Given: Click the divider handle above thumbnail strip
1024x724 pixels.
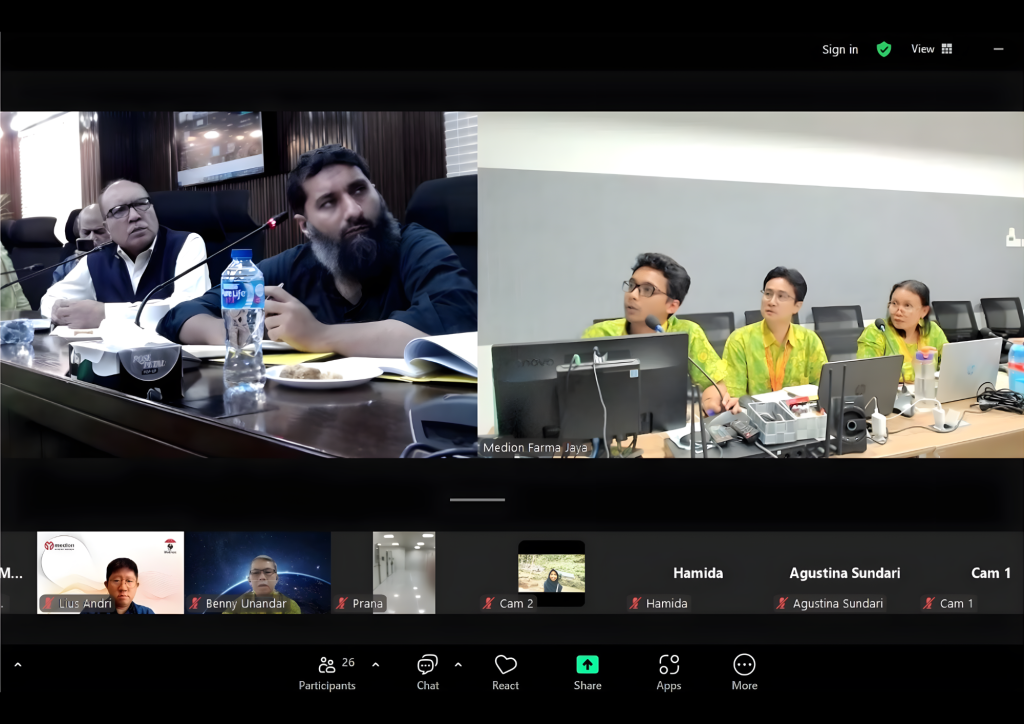Looking at the screenshot, I should tap(477, 499).
